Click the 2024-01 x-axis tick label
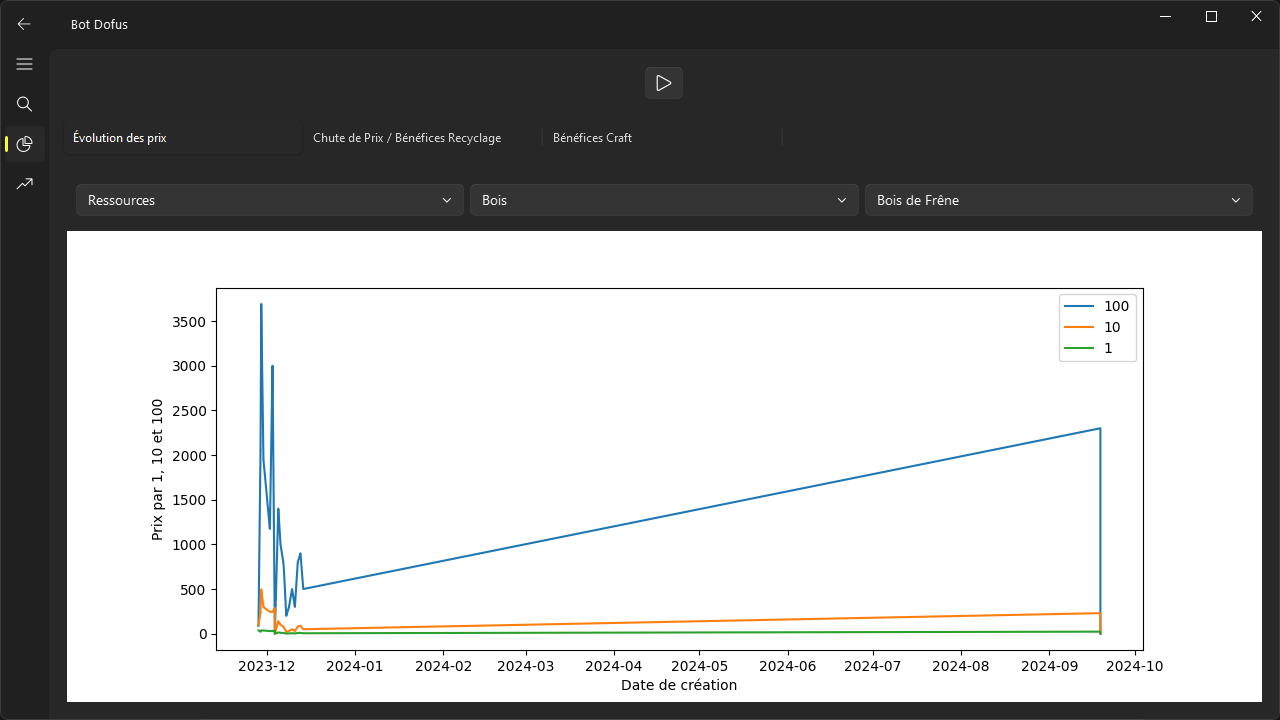 355,665
